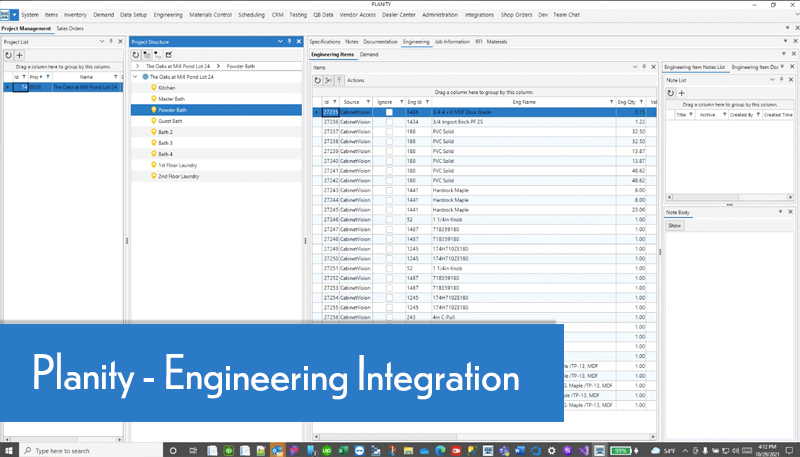Click the Windows taskbar search box
Image resolution: width=800 pixels, height=457 pixels.
click(92, 450)
